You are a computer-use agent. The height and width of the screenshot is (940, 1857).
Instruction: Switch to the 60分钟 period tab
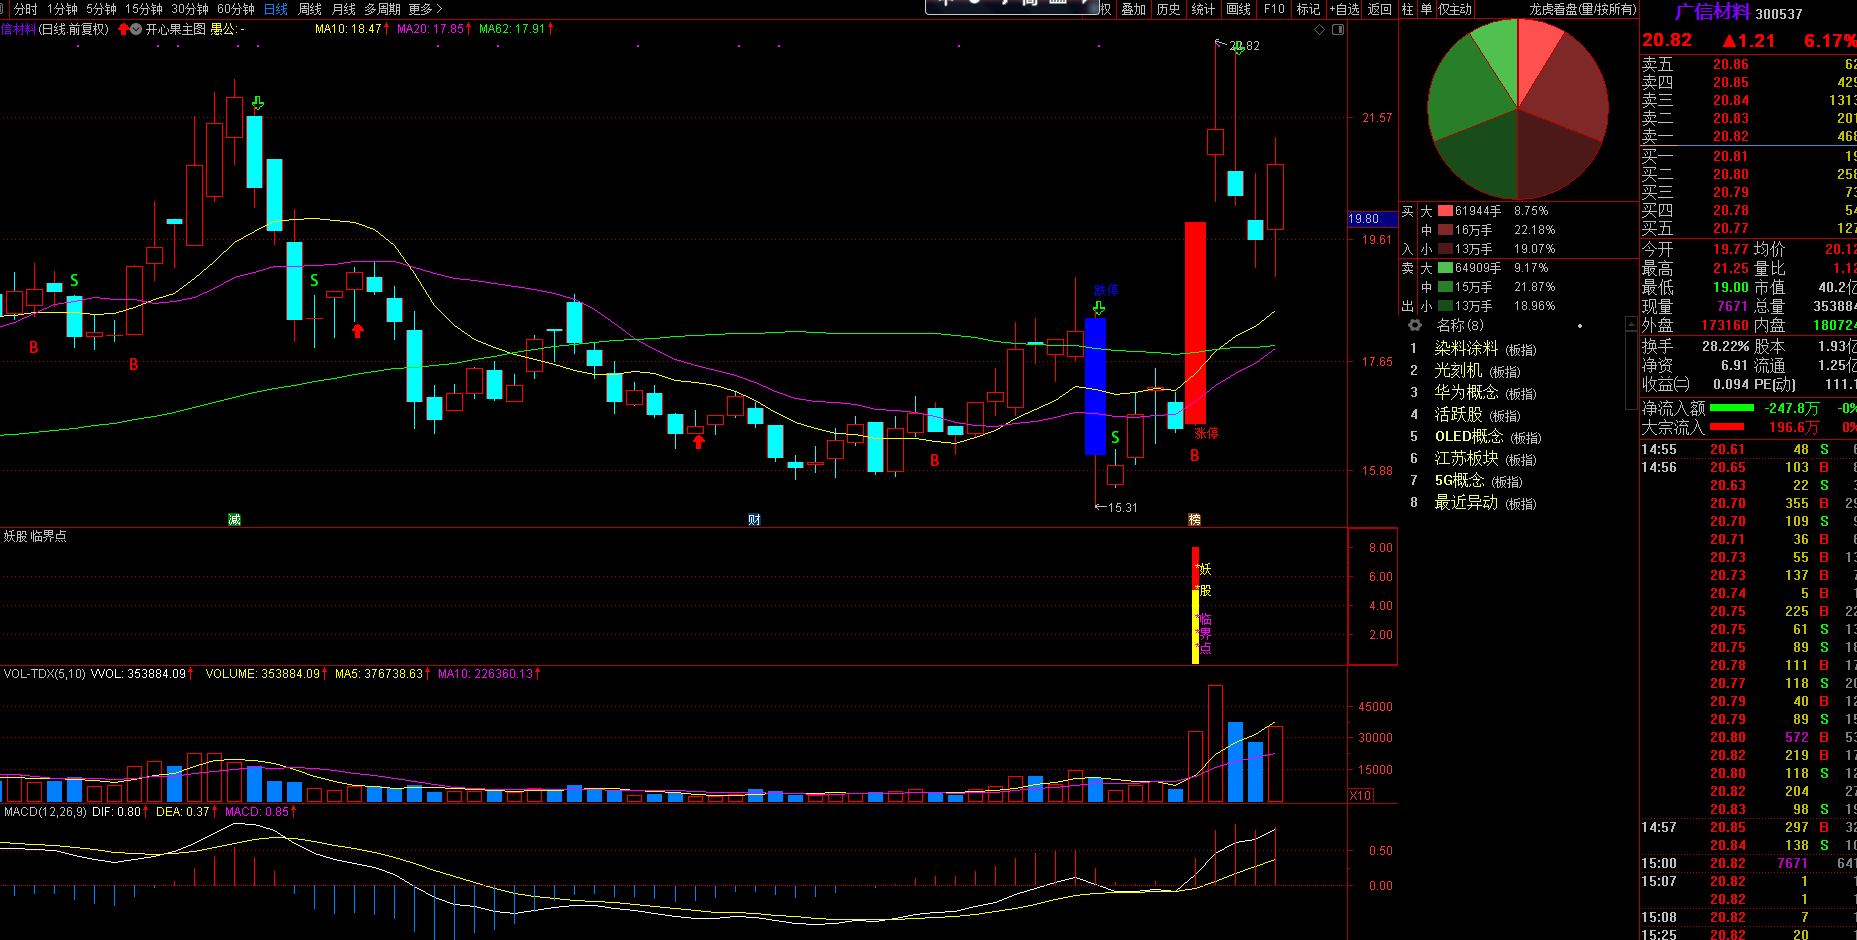pyautogui.click(x=236, y=9)
